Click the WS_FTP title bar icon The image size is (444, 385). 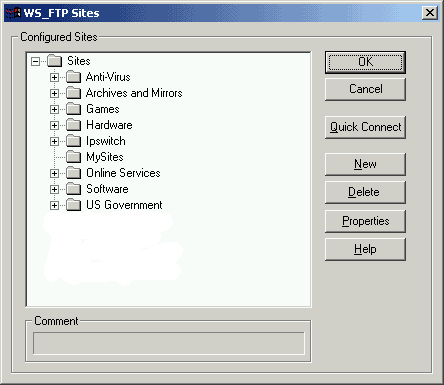(13, 13)
